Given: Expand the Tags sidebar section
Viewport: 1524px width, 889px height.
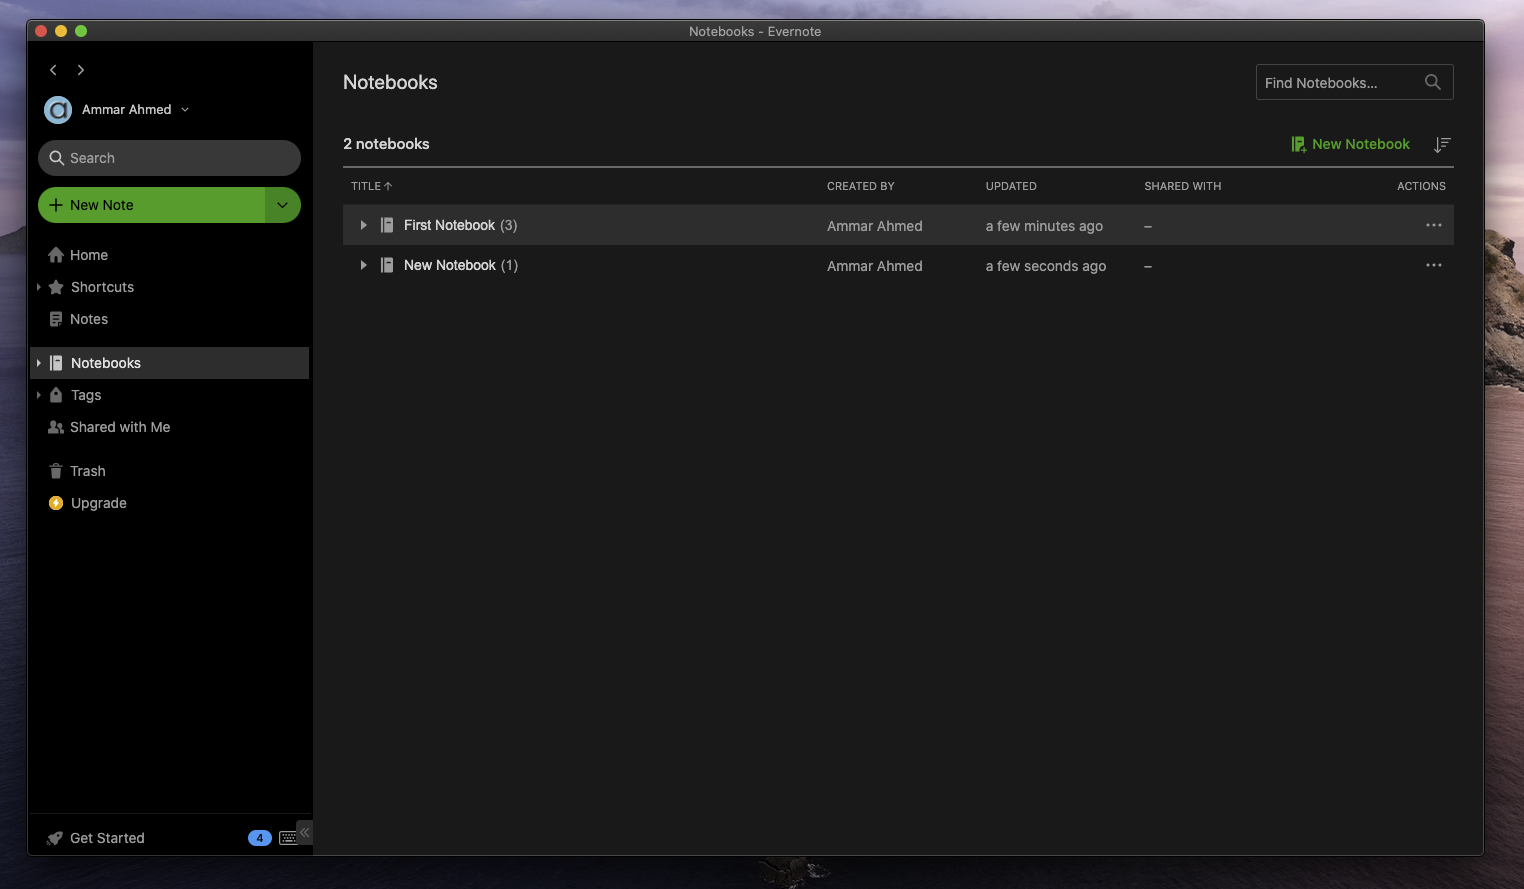Looking at the screenshot, I should (39, 395).
